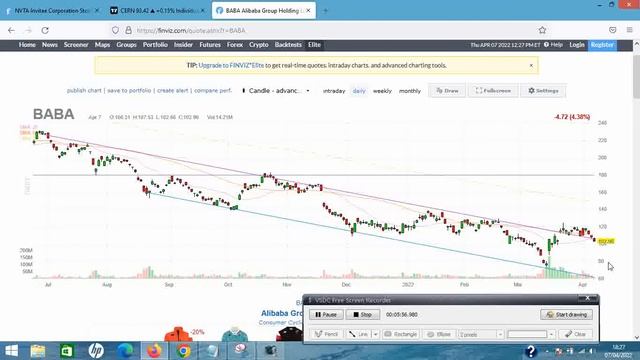Click the compare perf. link
Image resolution: width=640 pixels, height=360 pixels.
[x=213, y=91]
